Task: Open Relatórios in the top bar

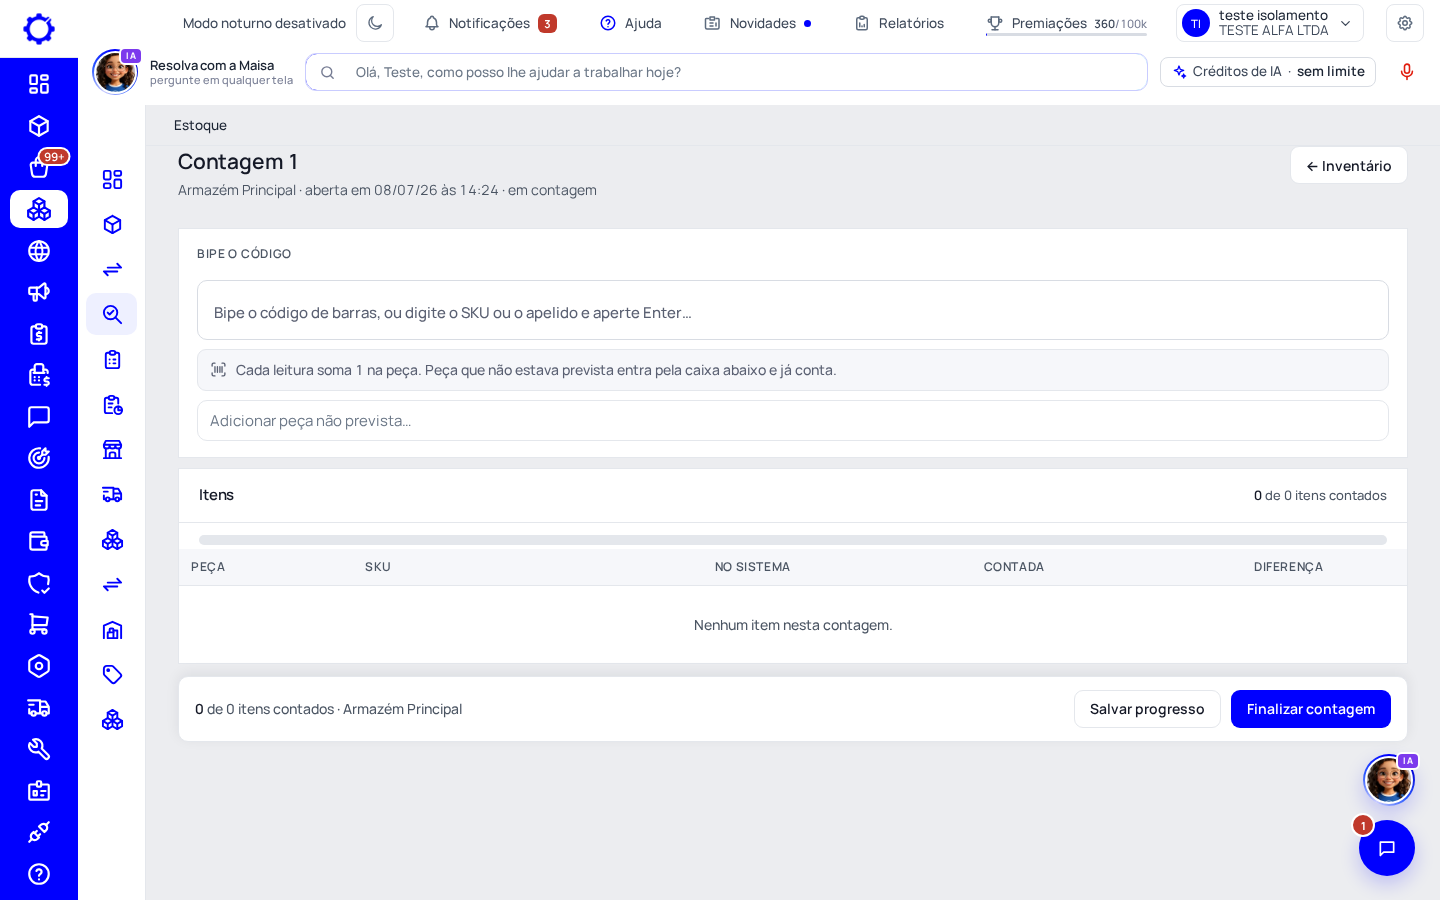Action: click(x=899, y=23)
